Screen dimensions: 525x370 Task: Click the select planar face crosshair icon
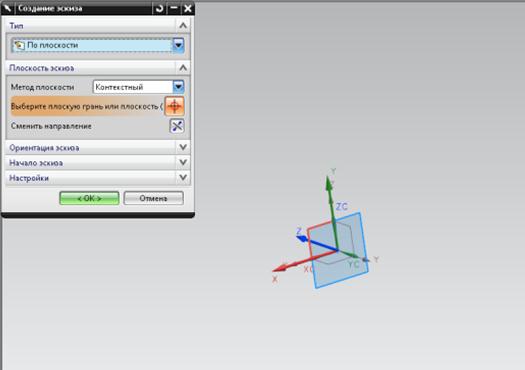pos(174,106)
